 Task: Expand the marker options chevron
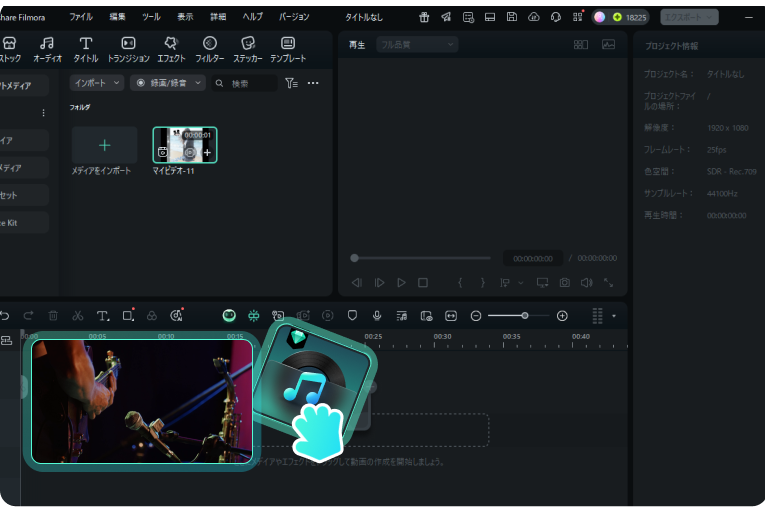(521, 283)
